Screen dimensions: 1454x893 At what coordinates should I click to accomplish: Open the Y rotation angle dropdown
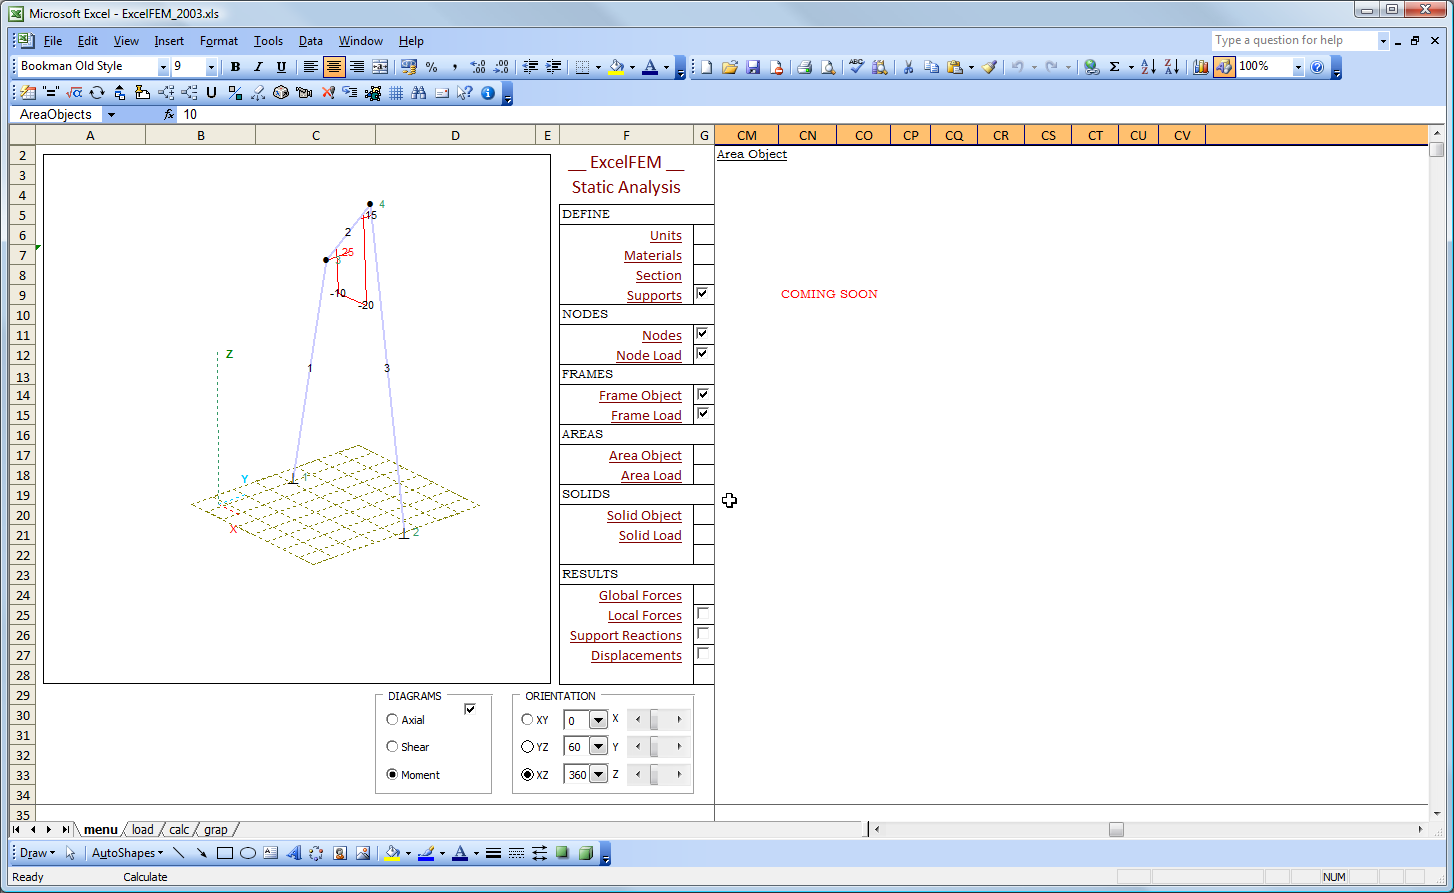tap(598, 747)
